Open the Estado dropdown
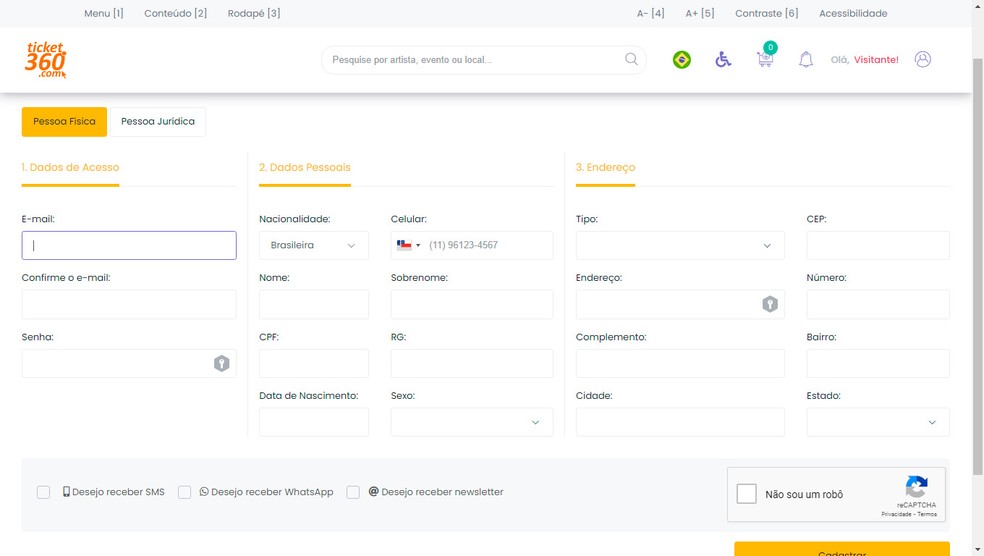 coord(877,422)
